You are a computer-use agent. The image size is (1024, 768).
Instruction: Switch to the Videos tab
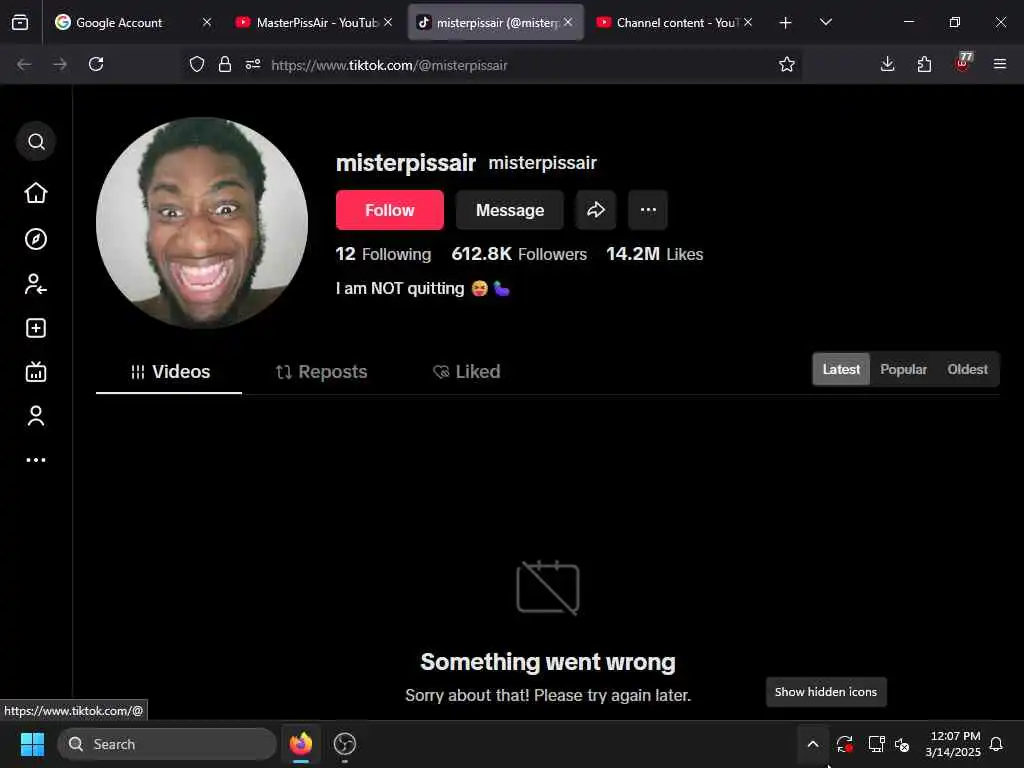169,372
